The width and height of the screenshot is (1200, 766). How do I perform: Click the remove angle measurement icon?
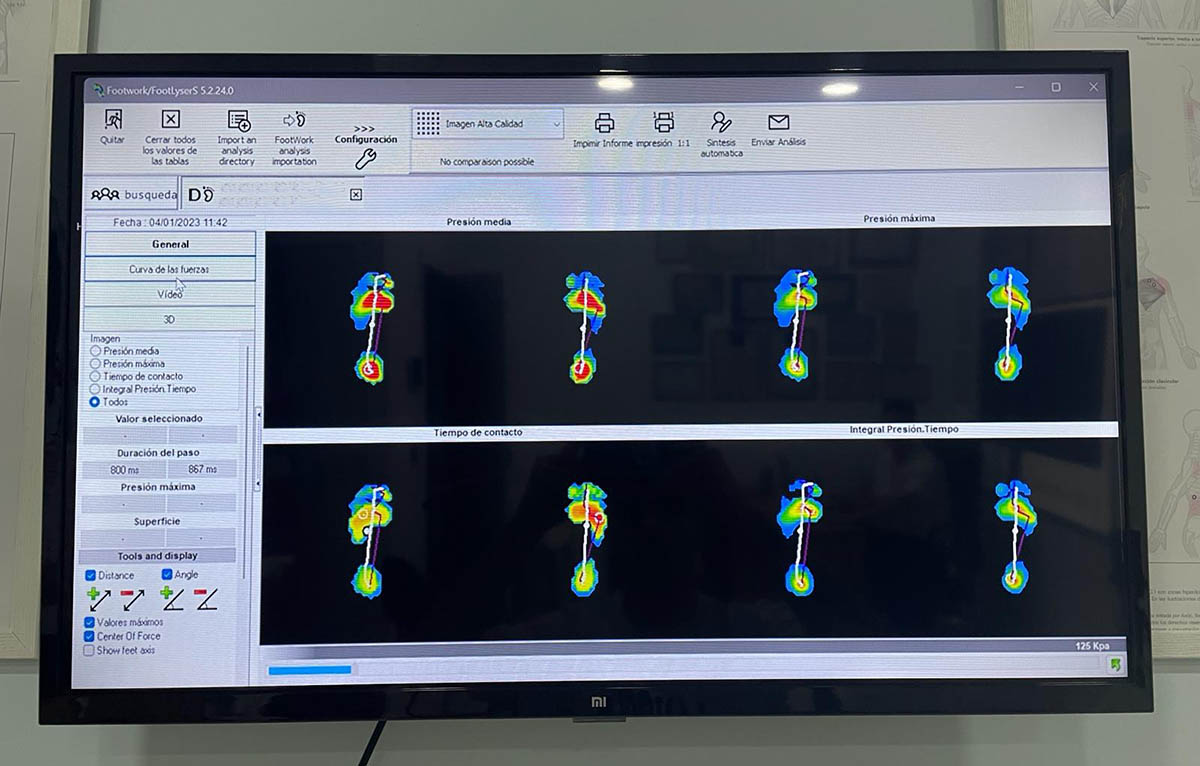coord(206,600)
